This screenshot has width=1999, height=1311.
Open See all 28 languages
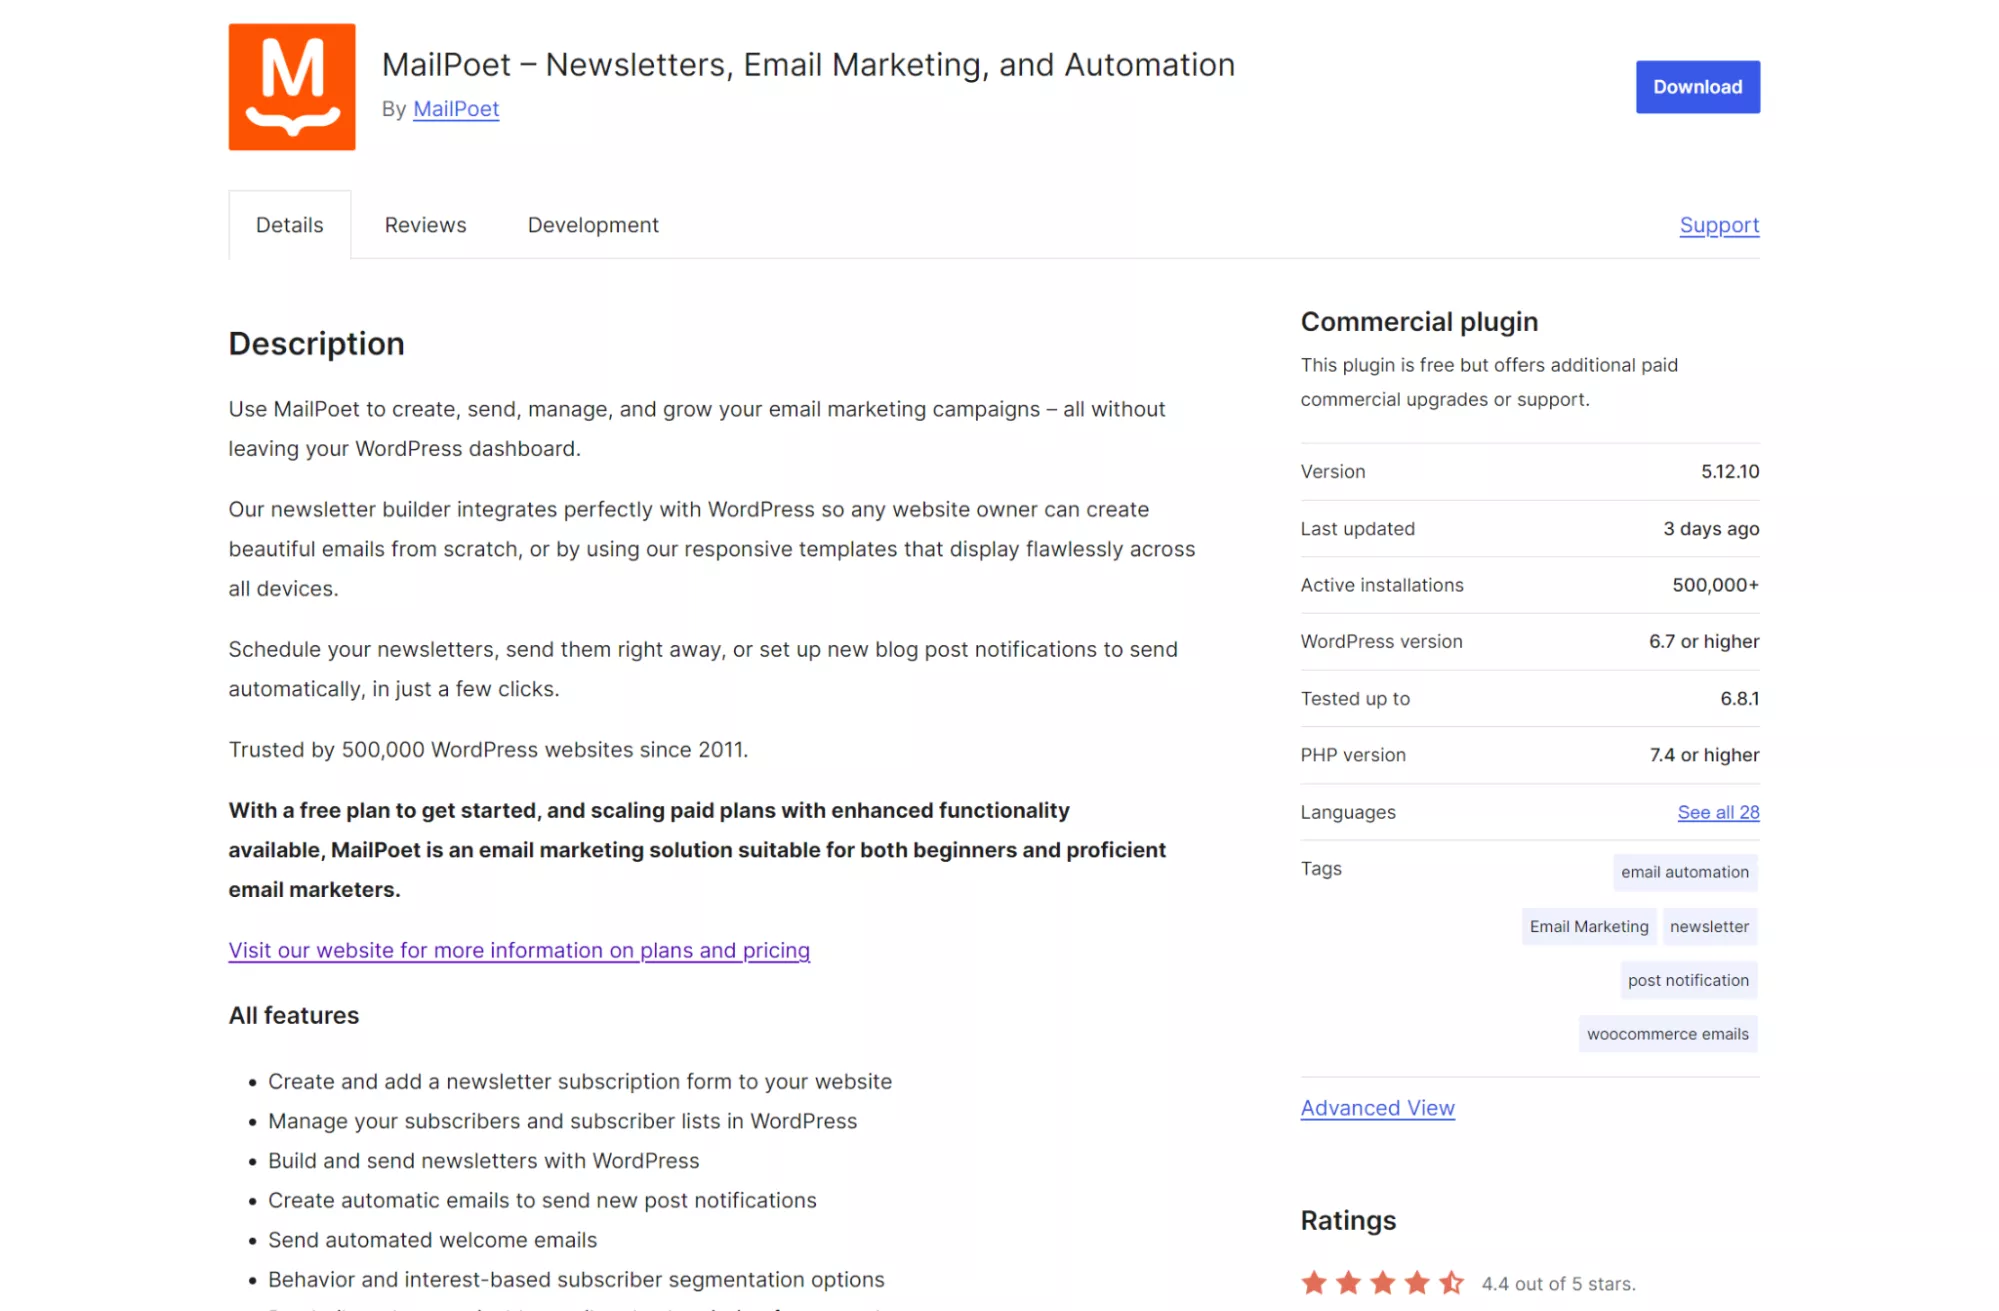(1718, 812)
